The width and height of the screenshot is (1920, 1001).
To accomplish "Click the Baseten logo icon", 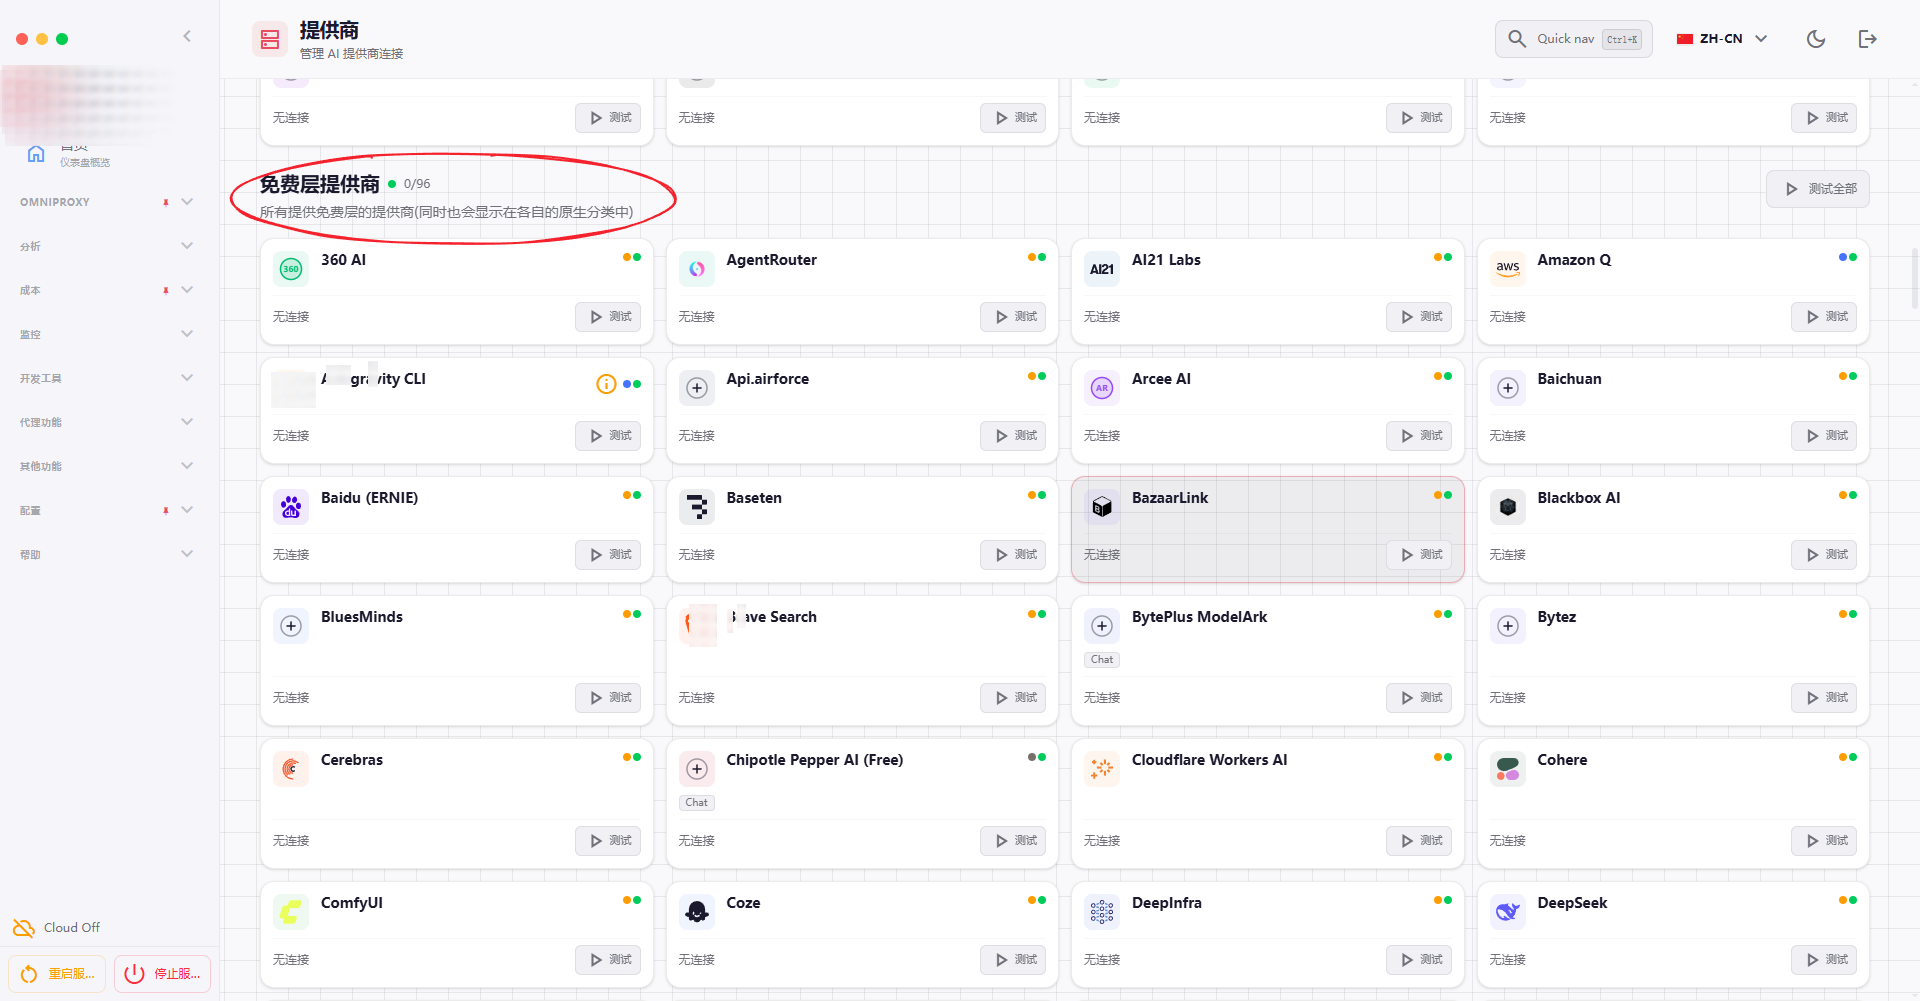I will [697, 507].
